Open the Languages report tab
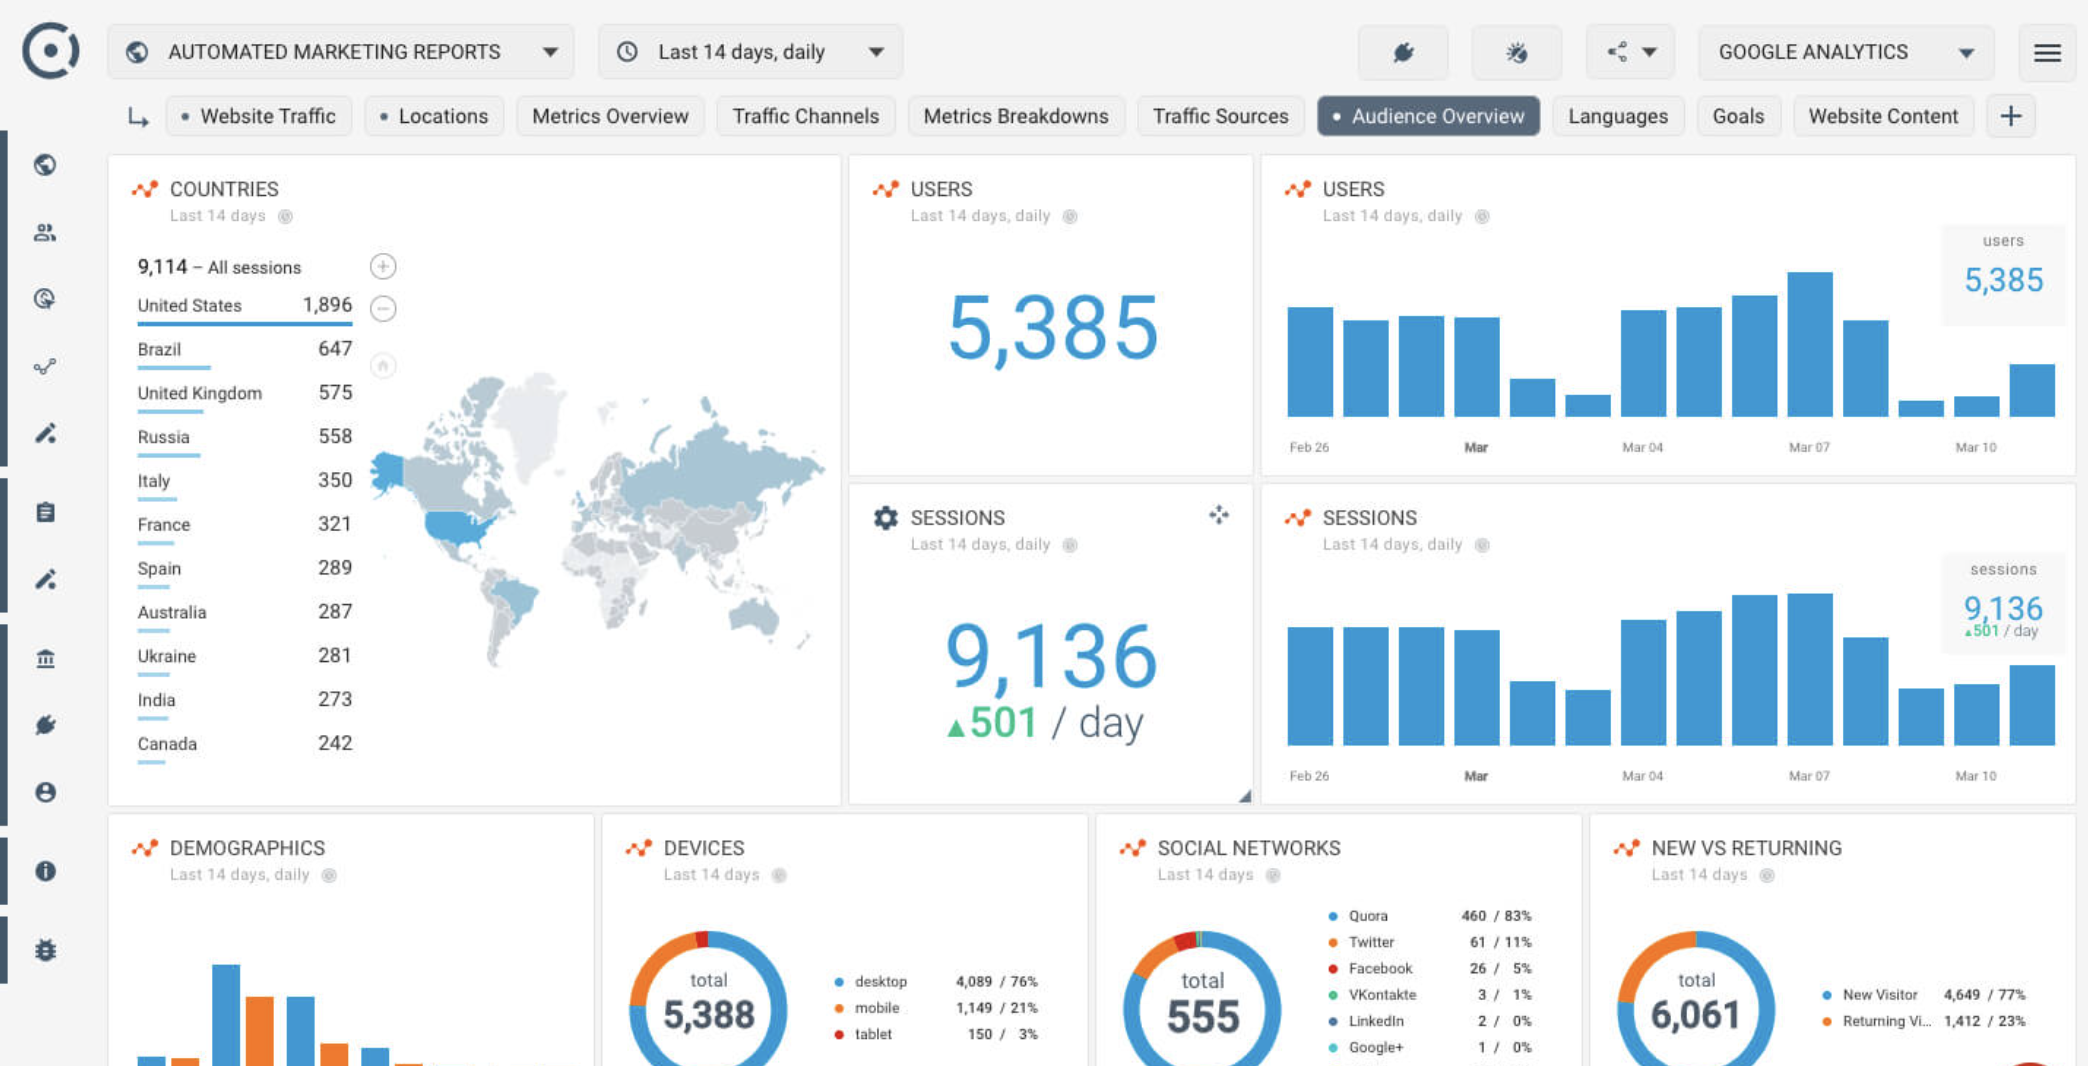The image size is (2088, 1066). point(1618,116)
